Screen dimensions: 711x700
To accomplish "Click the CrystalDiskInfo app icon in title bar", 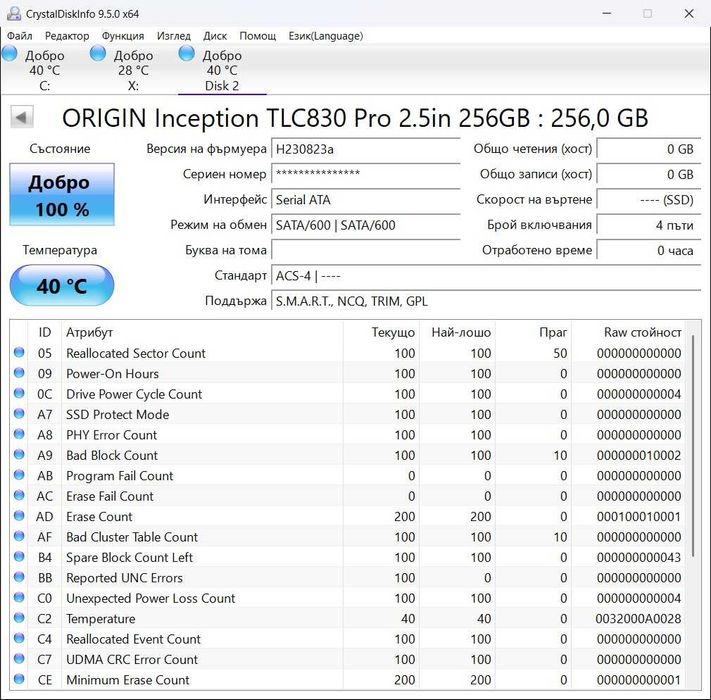I will point(14,14).
